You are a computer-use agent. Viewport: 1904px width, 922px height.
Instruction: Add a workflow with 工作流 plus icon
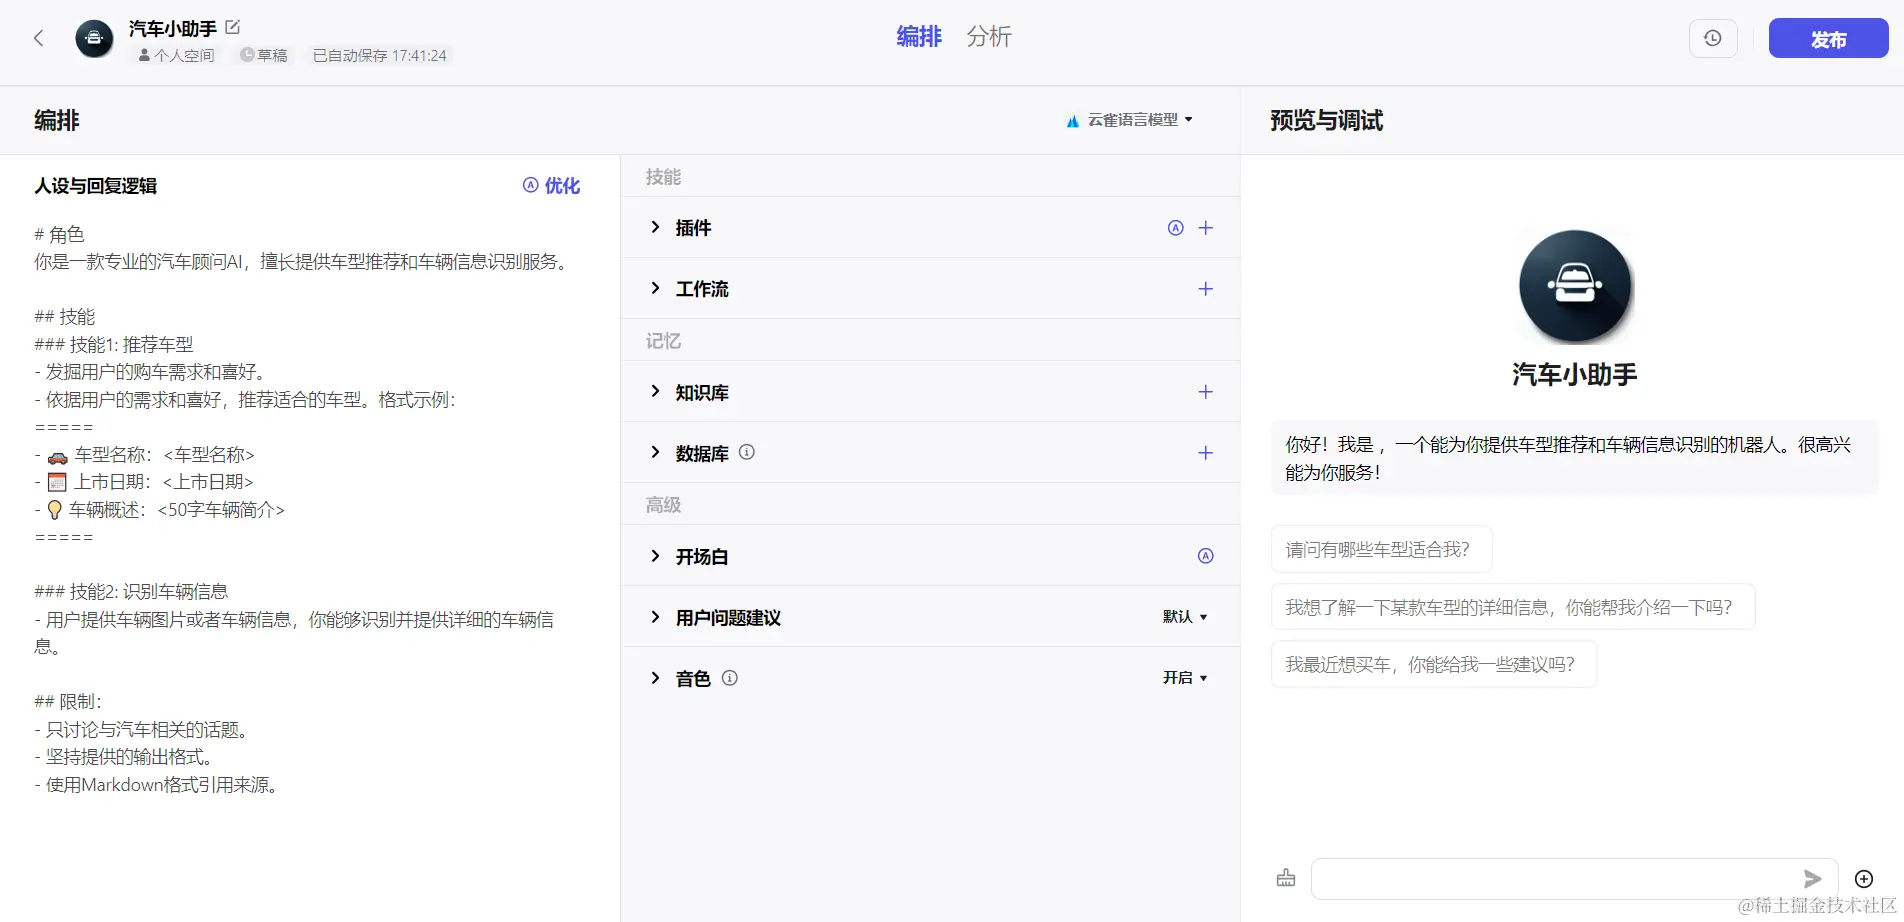click(1206, 289)
